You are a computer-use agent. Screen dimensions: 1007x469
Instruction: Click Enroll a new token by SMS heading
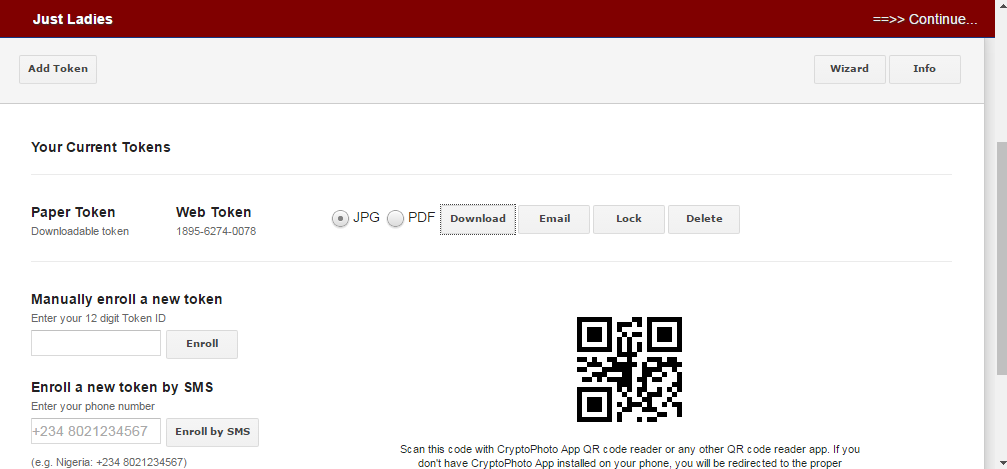point(122,387)
